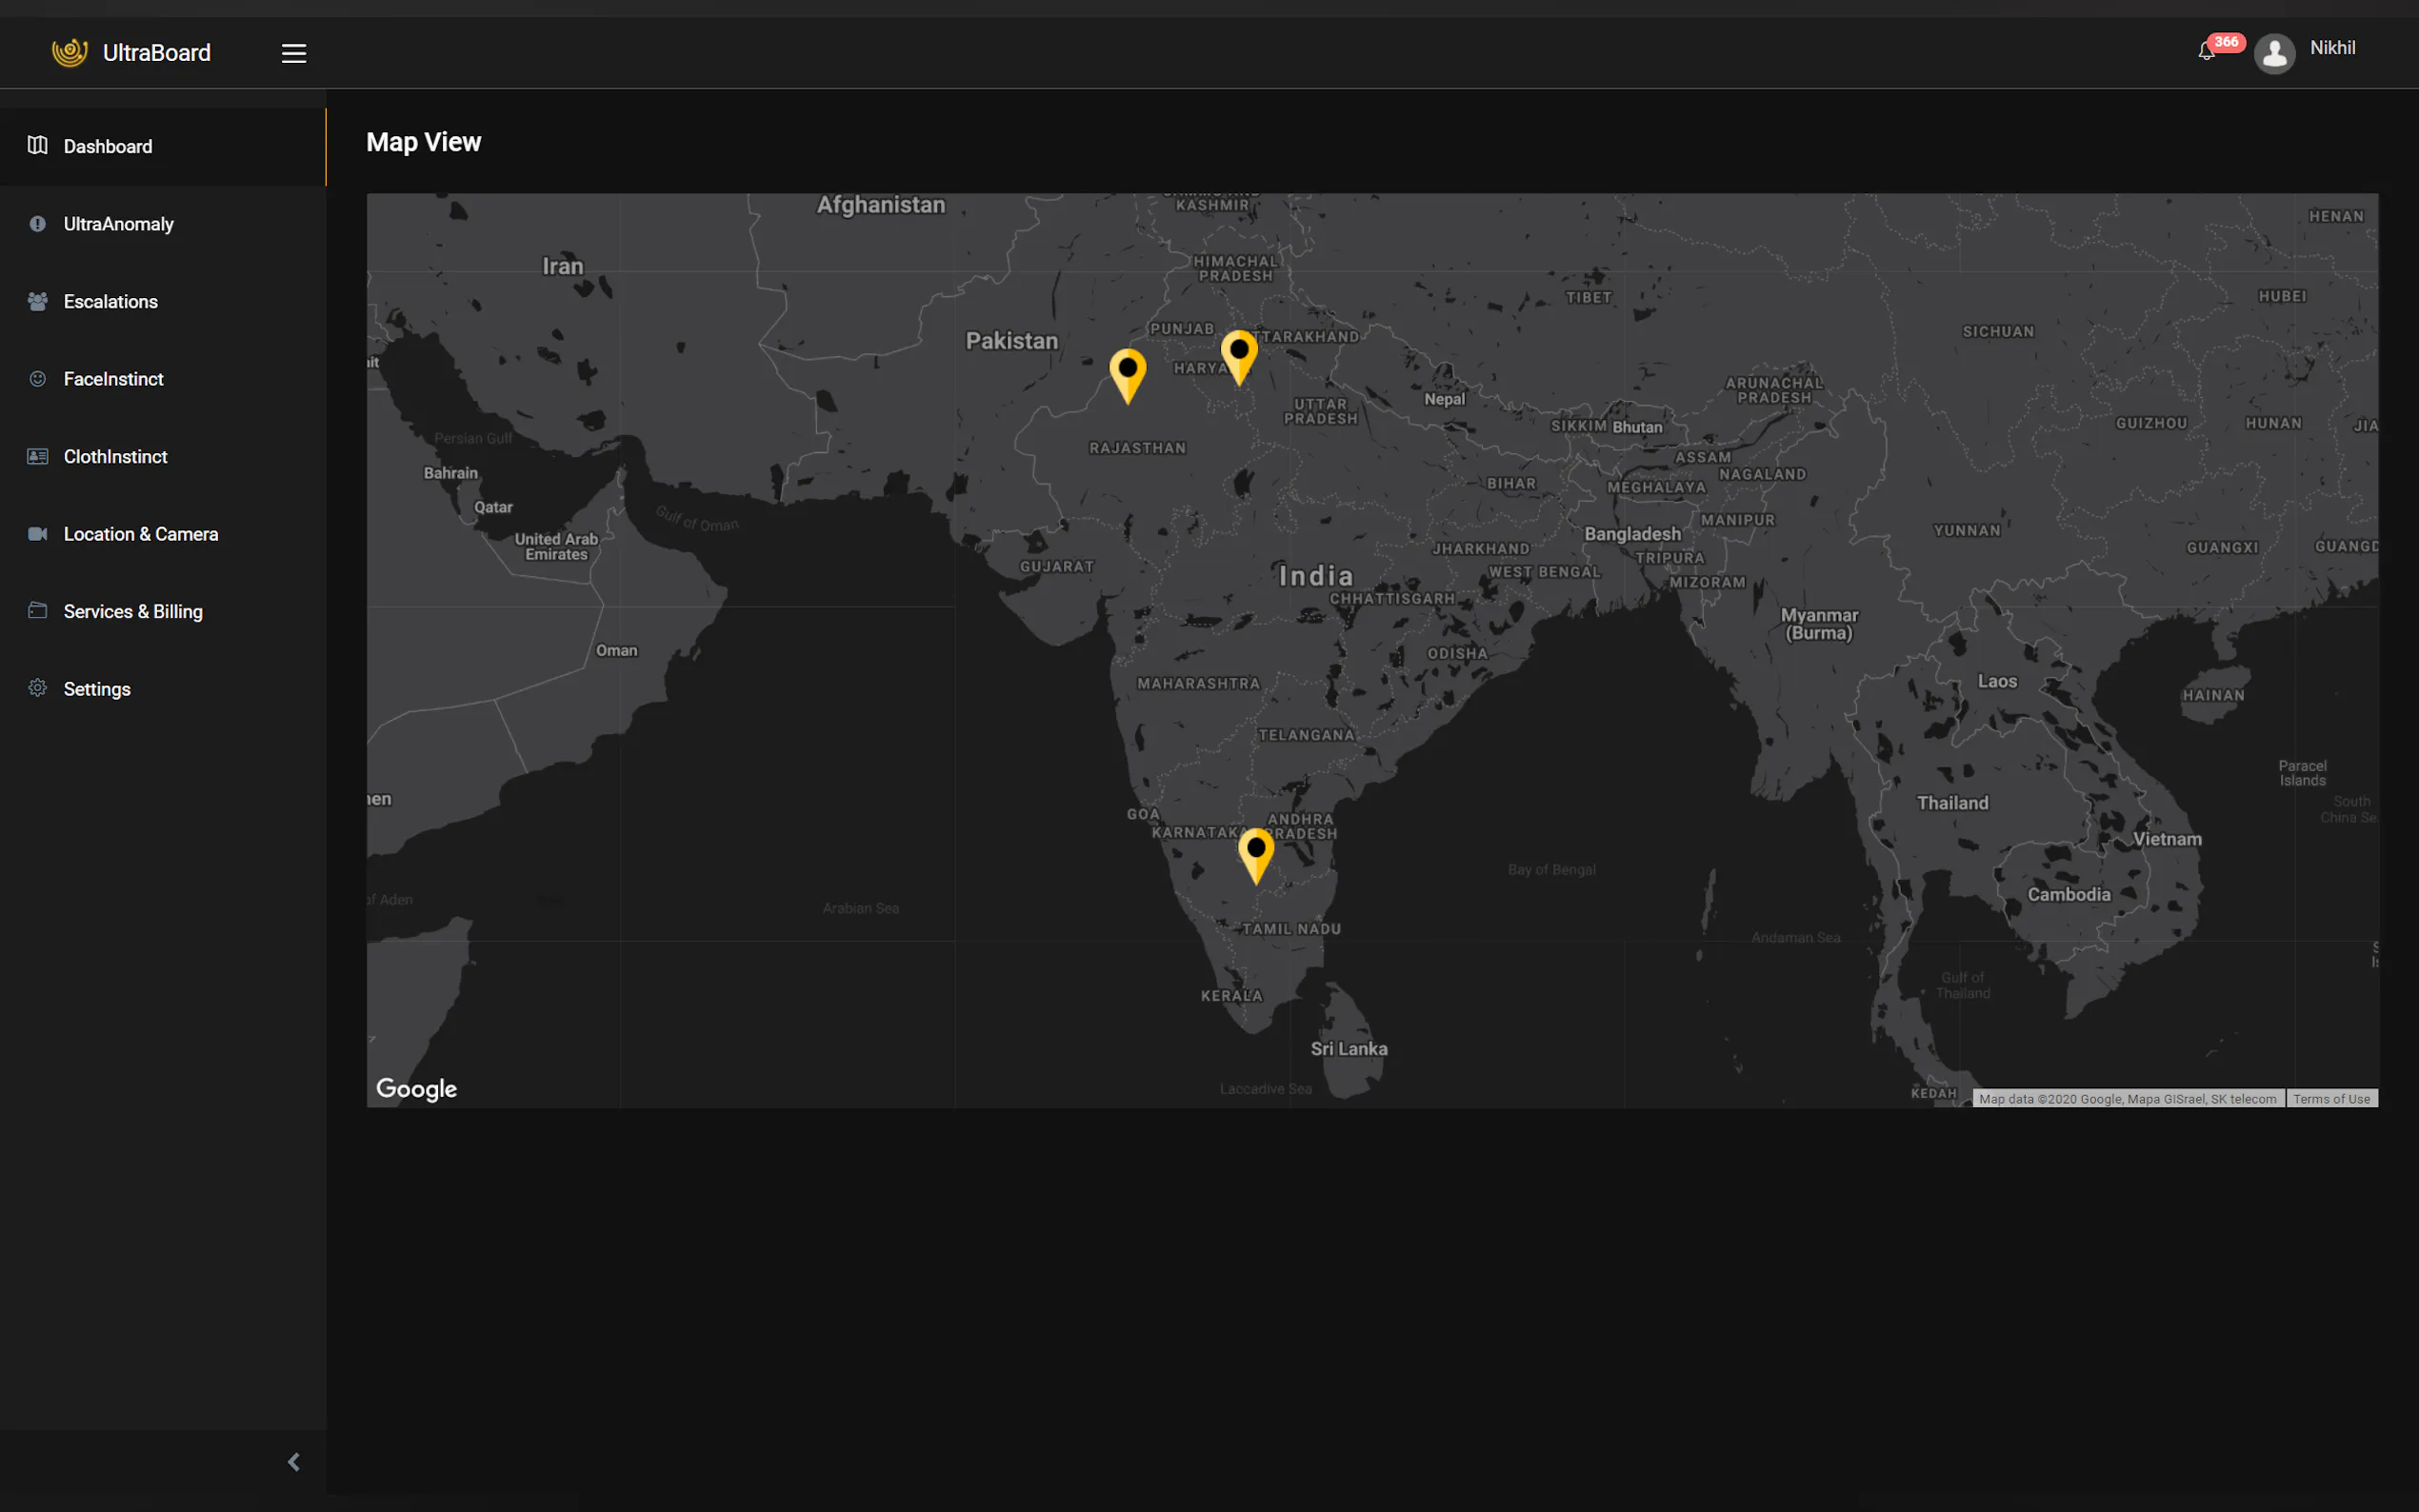Click the Dashboard map icon in sidebar
Image resolution: width=2419 pixels, height=1512 pixels.
pyautogui.click(x=37, y=146)
